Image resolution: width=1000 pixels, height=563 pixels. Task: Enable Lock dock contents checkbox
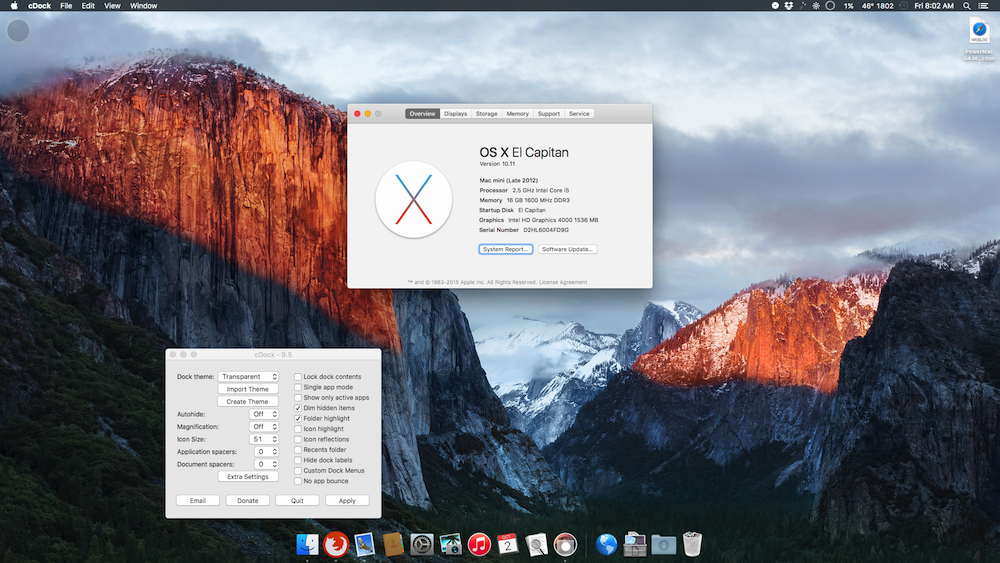[x=298, y=377]
